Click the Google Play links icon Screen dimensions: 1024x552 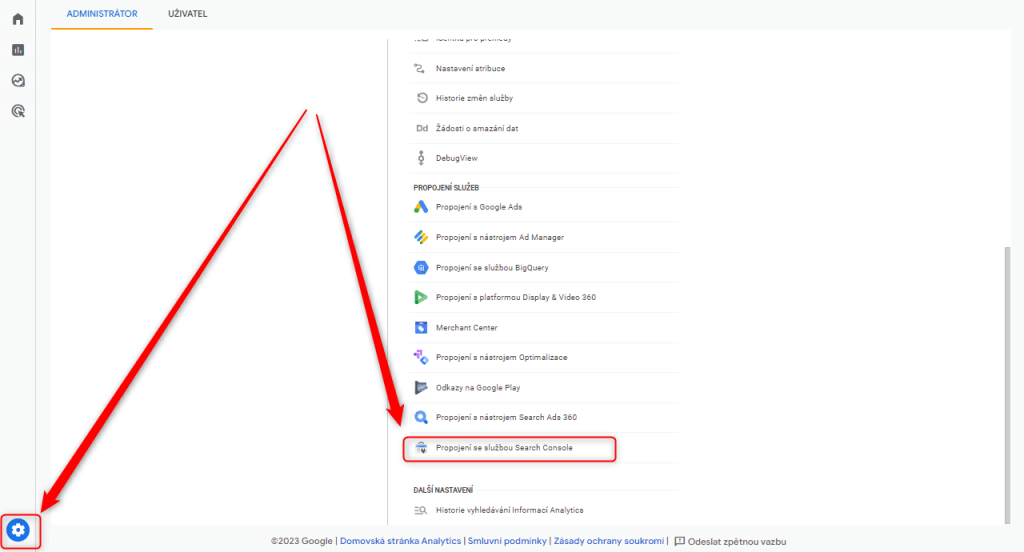(421, 388)
